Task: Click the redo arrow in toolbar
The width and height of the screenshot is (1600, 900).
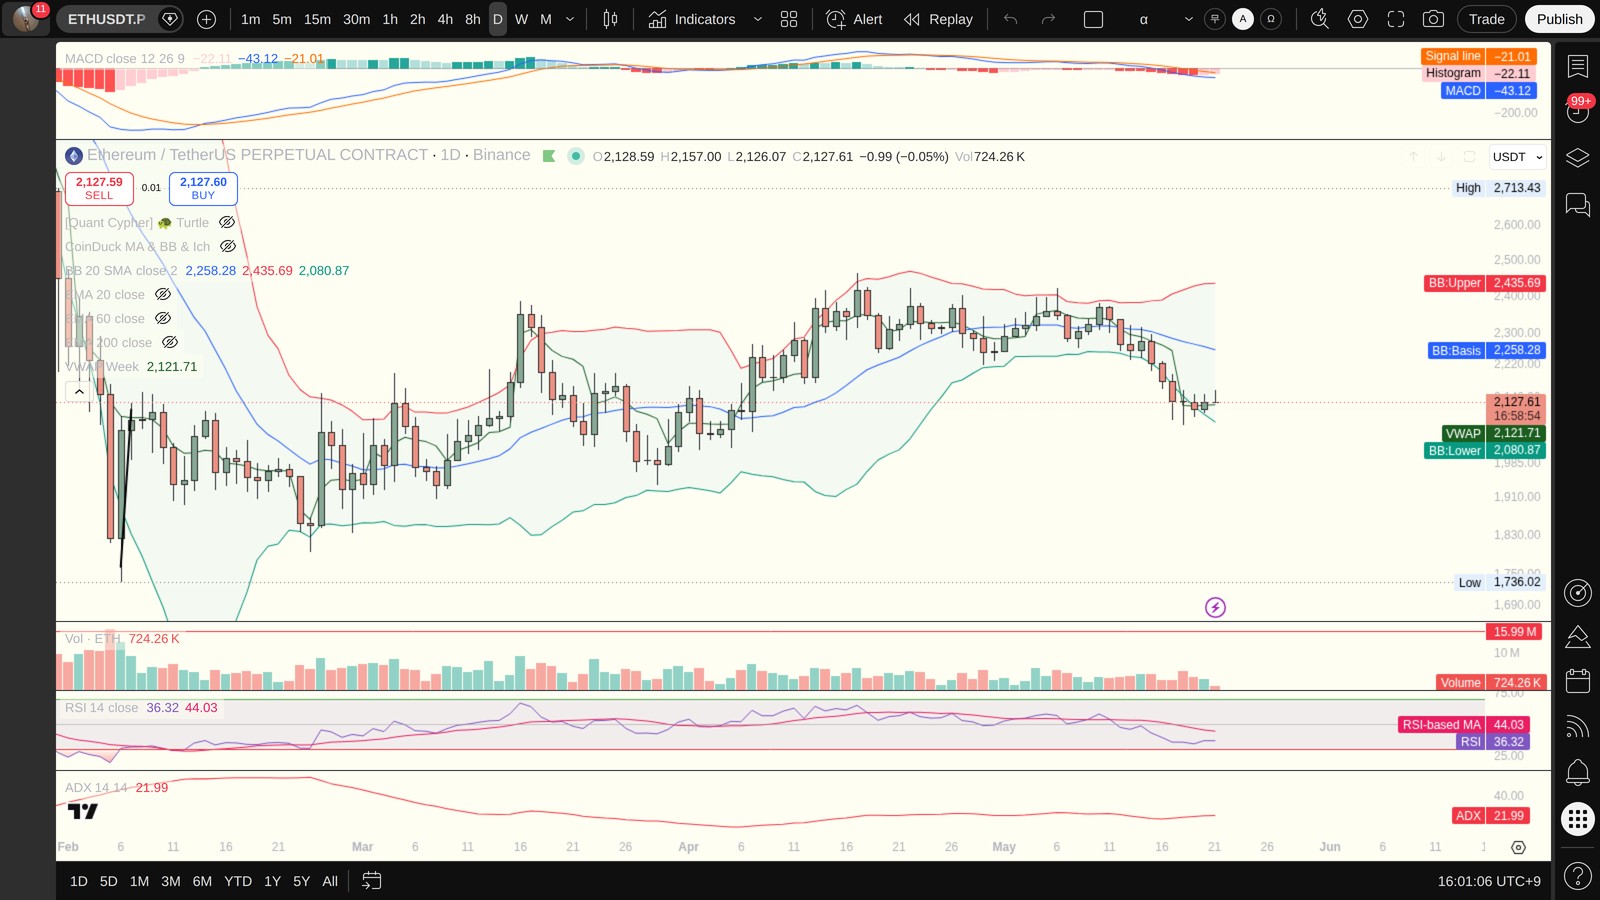Action: [1048, 19]
